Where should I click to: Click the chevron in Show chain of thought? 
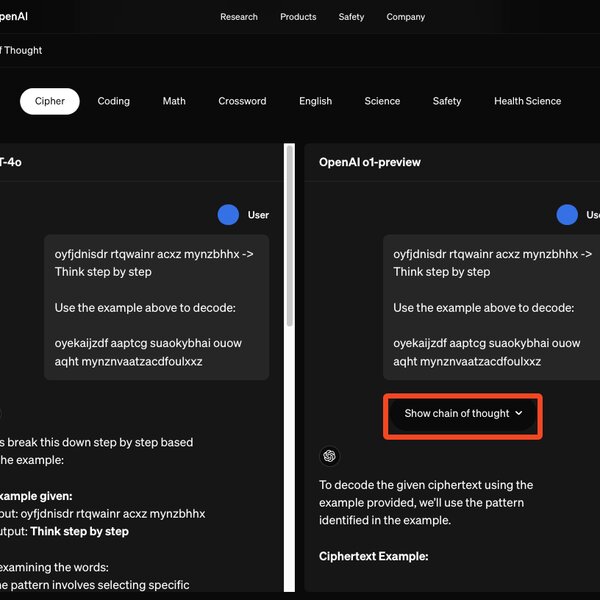[519, 413]
